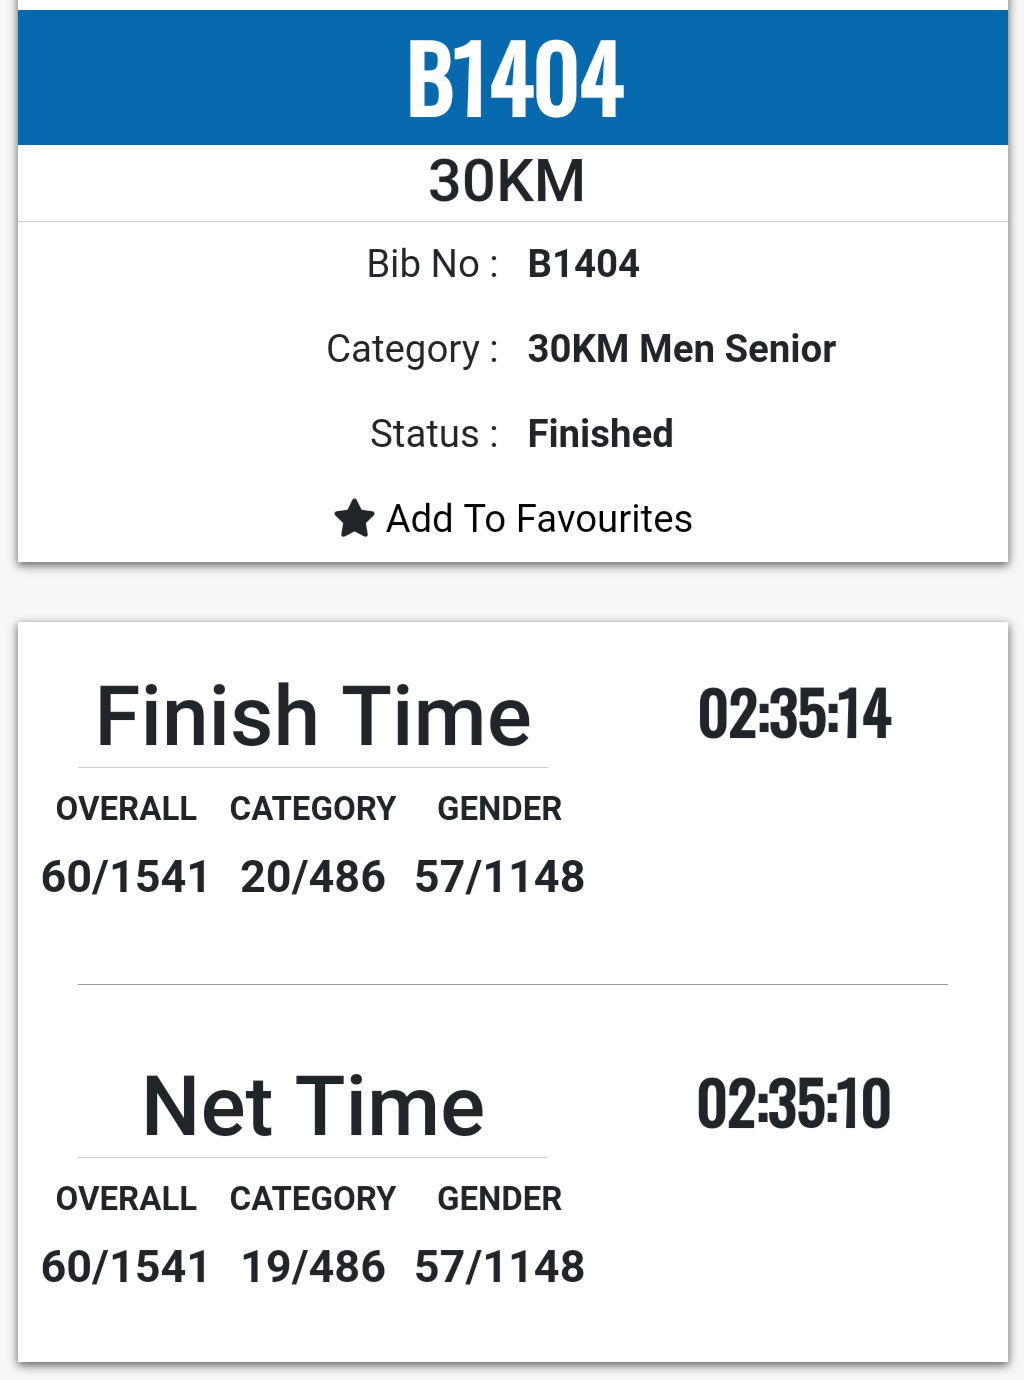Select the 30KM Men Senior category value
This screenshot has width=1024, height=1380.
[x=681, y=349]
